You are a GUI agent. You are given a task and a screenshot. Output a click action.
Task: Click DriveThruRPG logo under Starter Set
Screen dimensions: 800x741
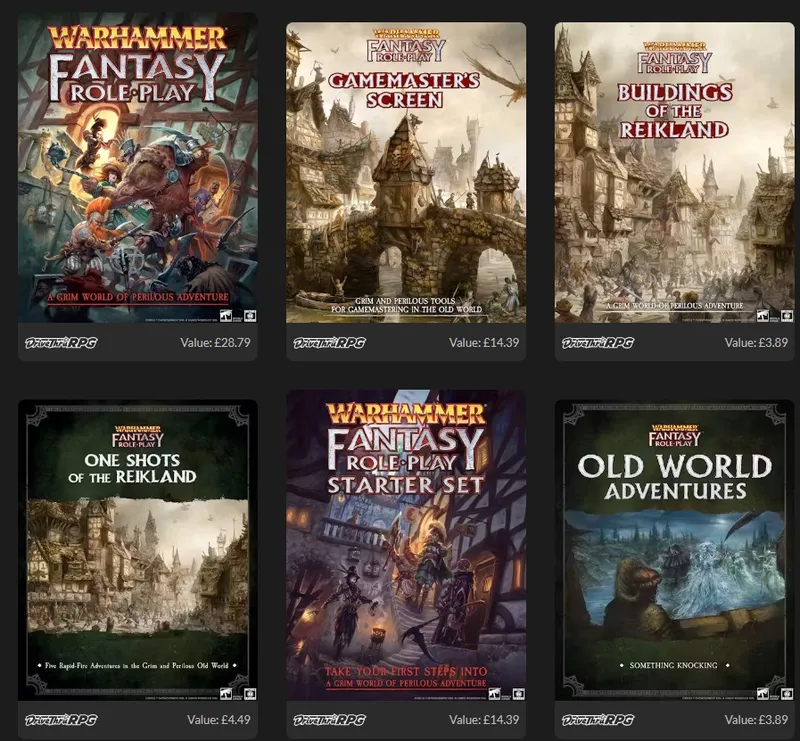click(x=330, y=720)
